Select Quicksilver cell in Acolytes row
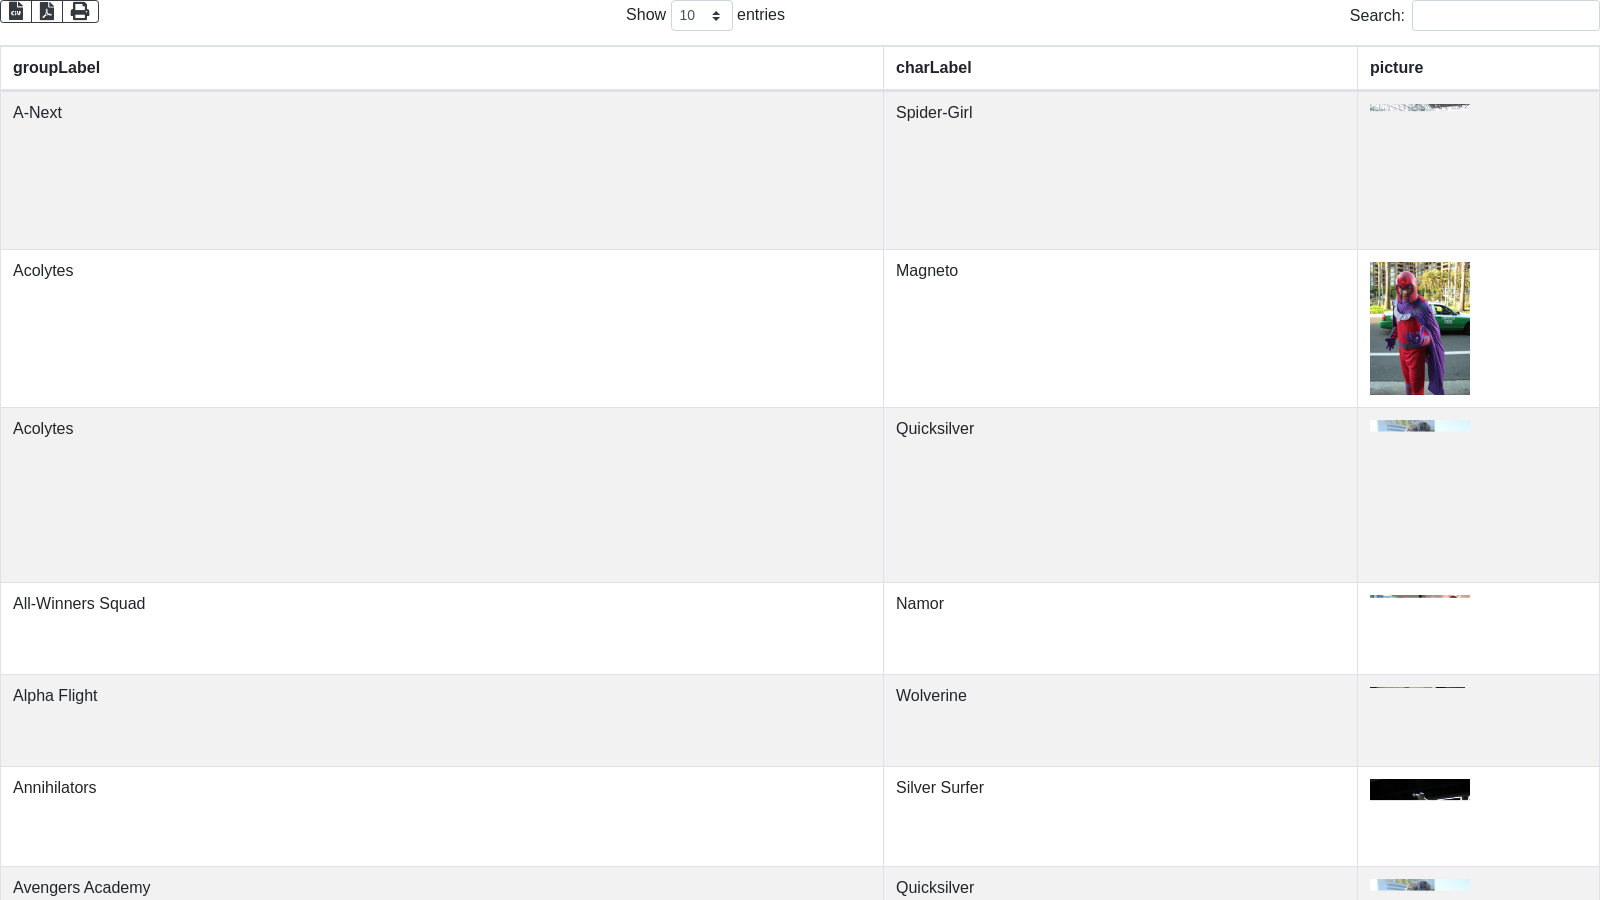 [x=1120, y=495]
